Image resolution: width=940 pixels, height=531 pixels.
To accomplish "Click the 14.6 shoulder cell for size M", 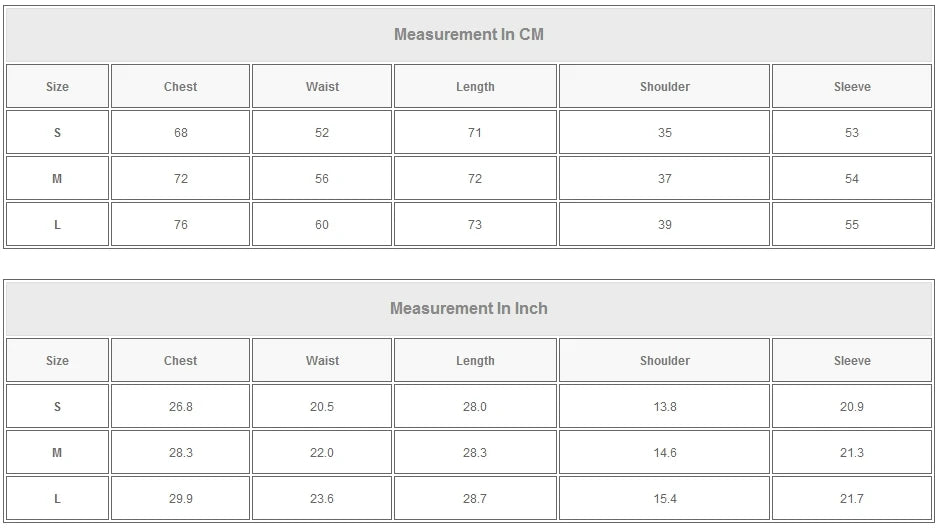I will pos(665,453).
